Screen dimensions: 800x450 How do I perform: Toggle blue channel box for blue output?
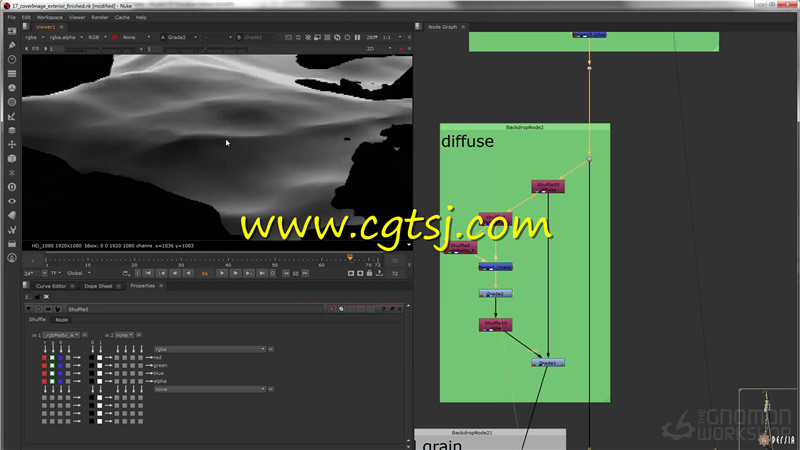pyautogui.click(x=60, y=373)
